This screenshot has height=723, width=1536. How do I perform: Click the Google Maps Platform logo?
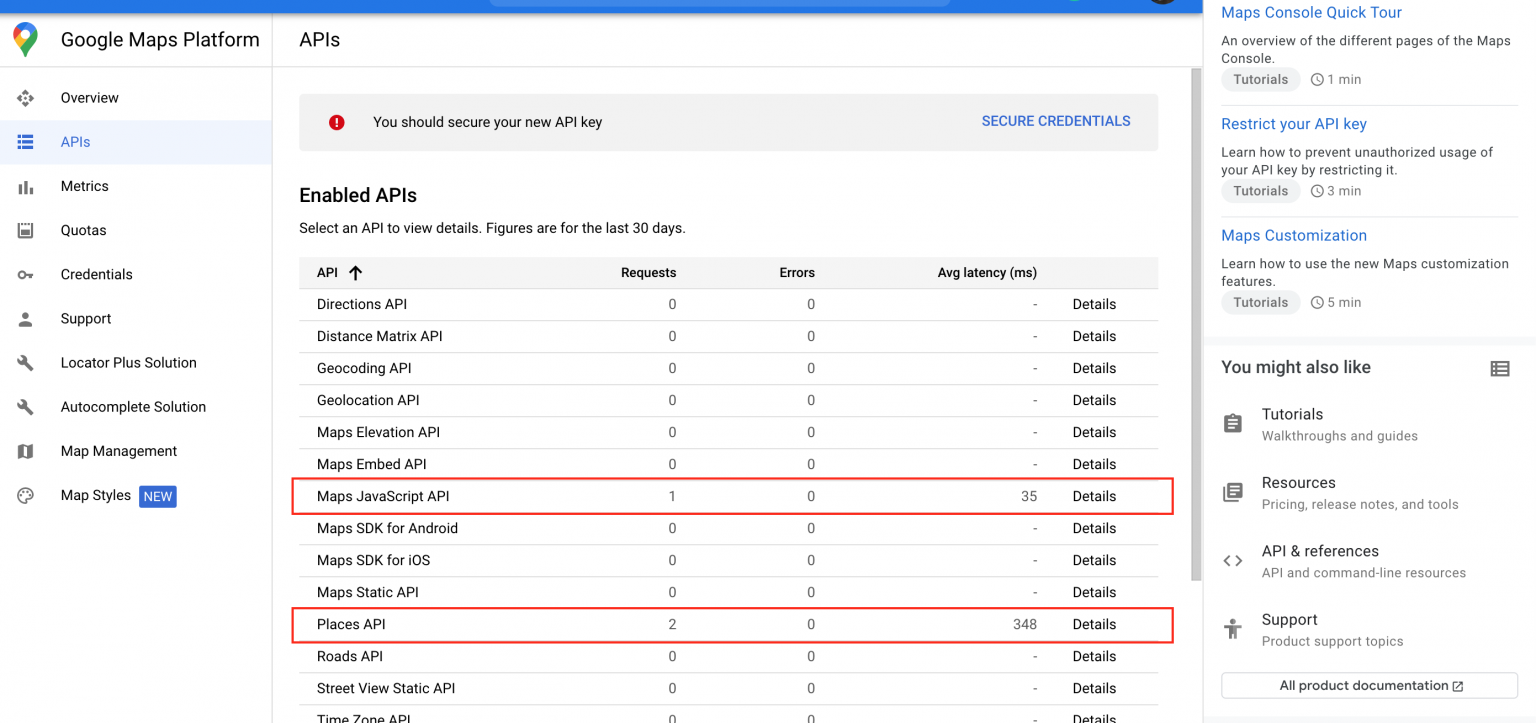[25, 40]
